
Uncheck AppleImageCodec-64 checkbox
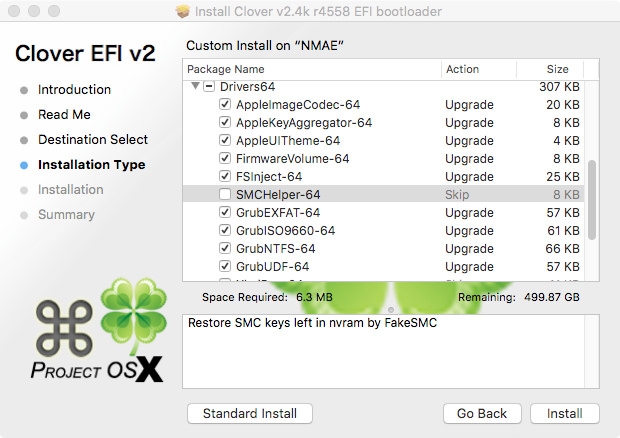click(x=225, y=104)
